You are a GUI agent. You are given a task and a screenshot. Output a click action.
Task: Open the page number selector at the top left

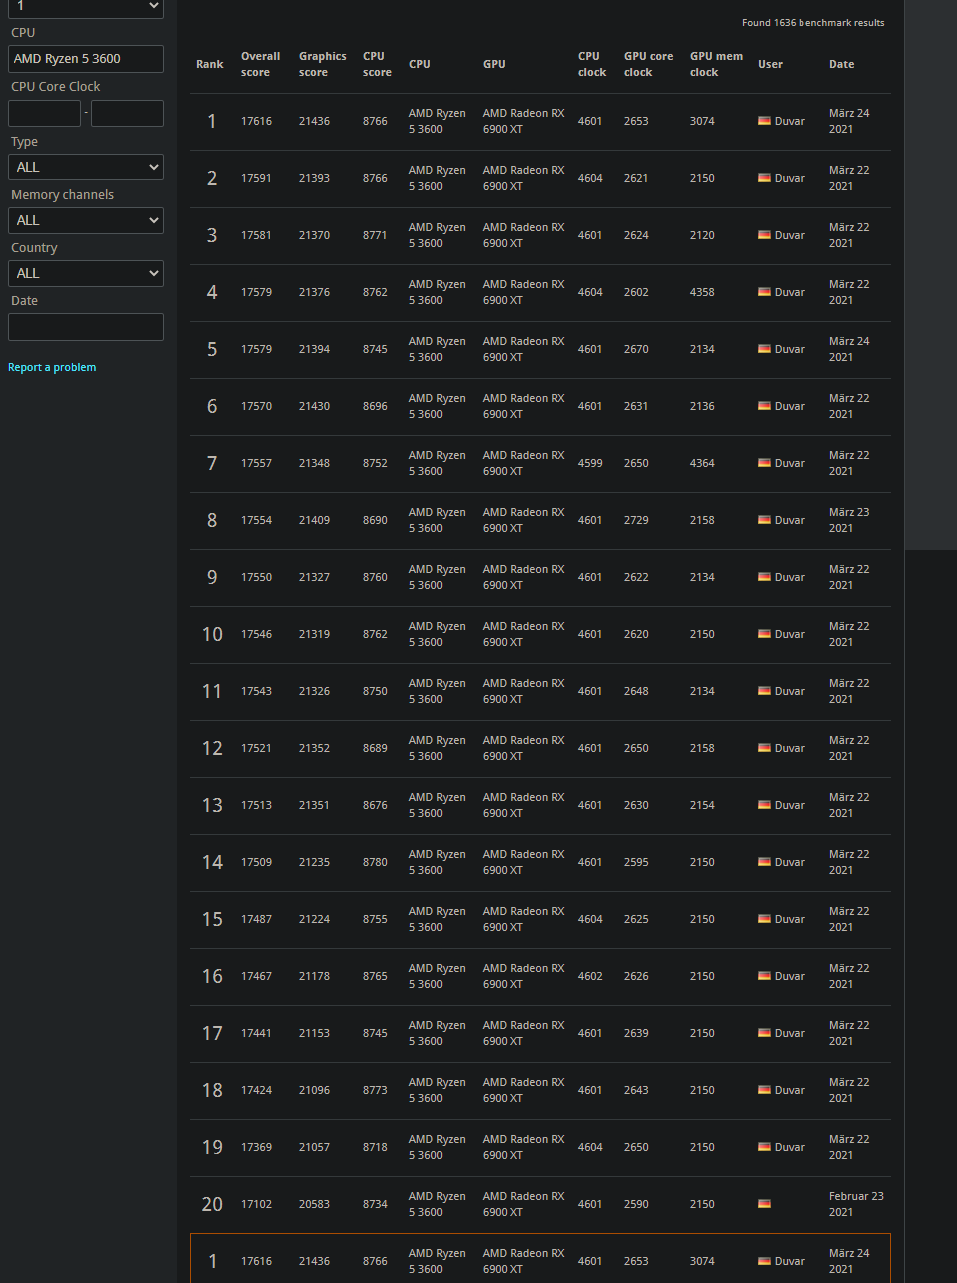point(85,8)
